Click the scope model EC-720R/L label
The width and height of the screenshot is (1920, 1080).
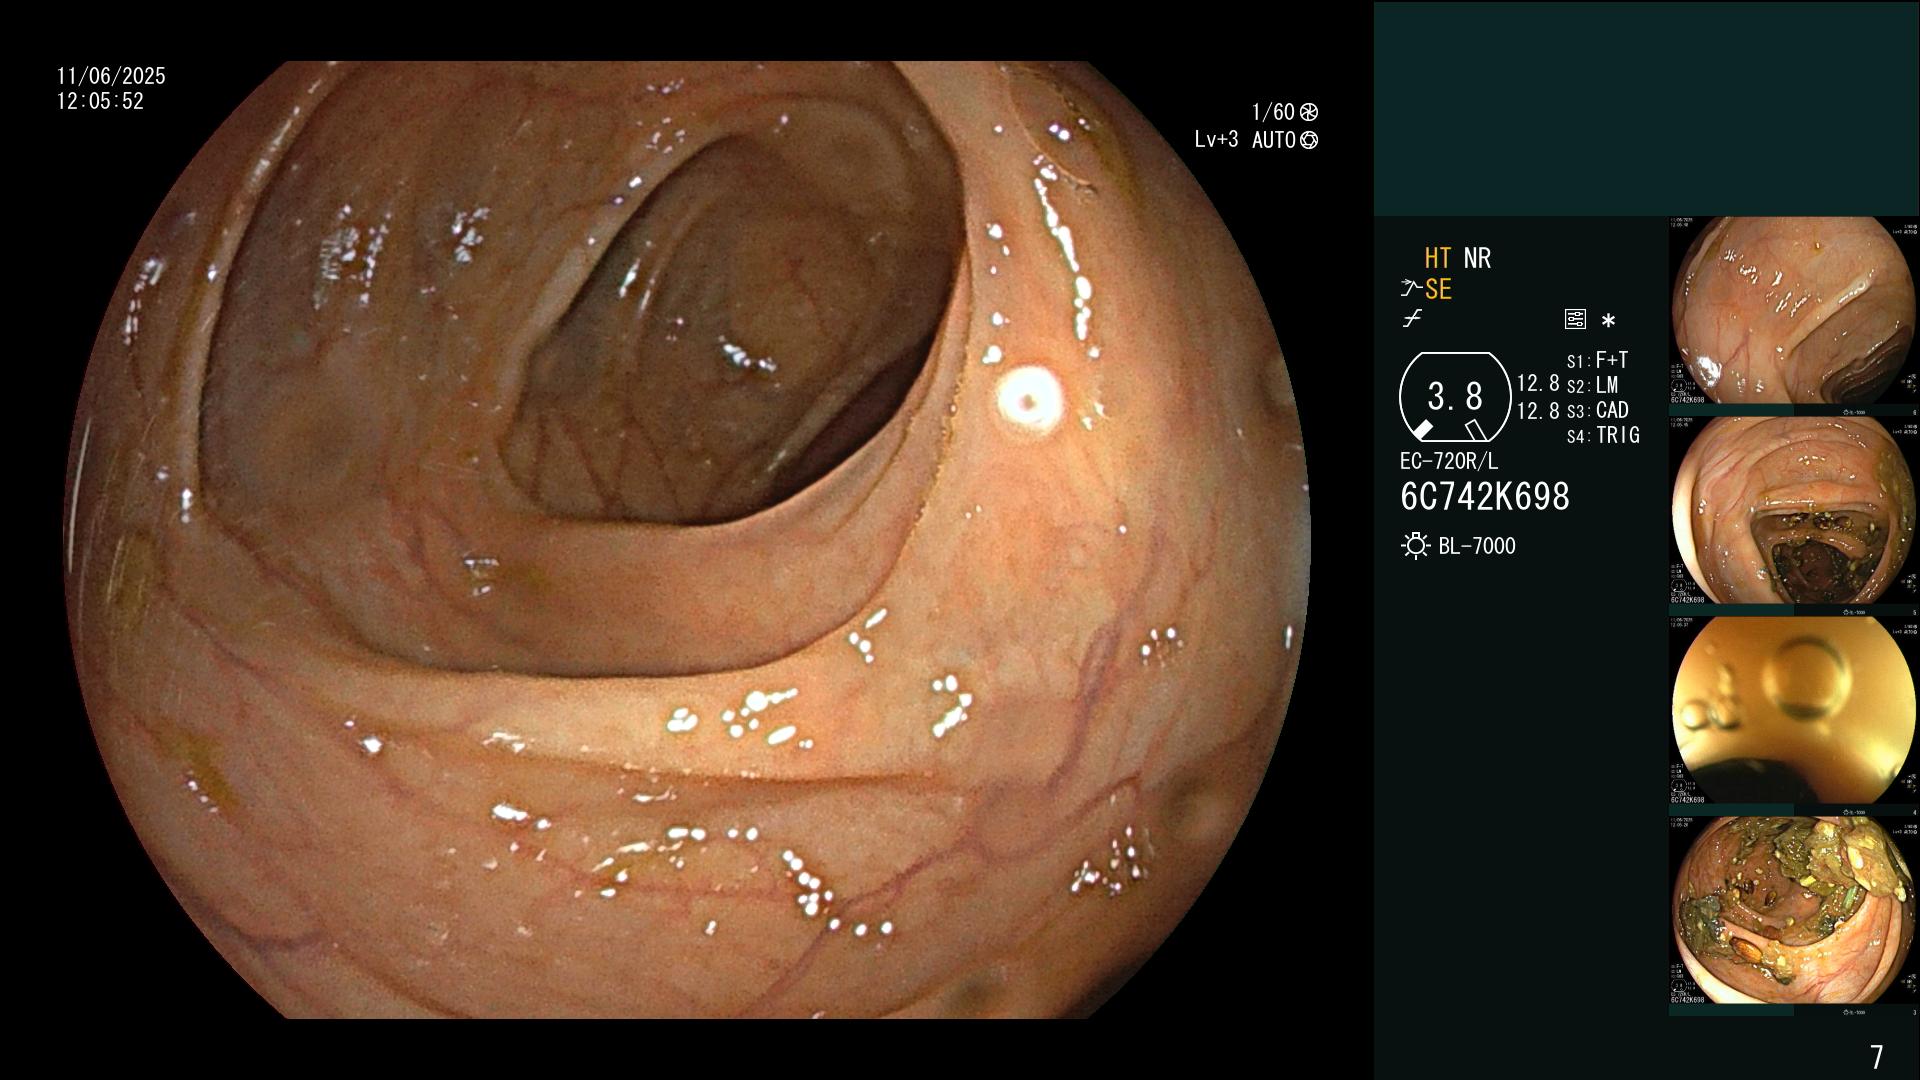1449,462
